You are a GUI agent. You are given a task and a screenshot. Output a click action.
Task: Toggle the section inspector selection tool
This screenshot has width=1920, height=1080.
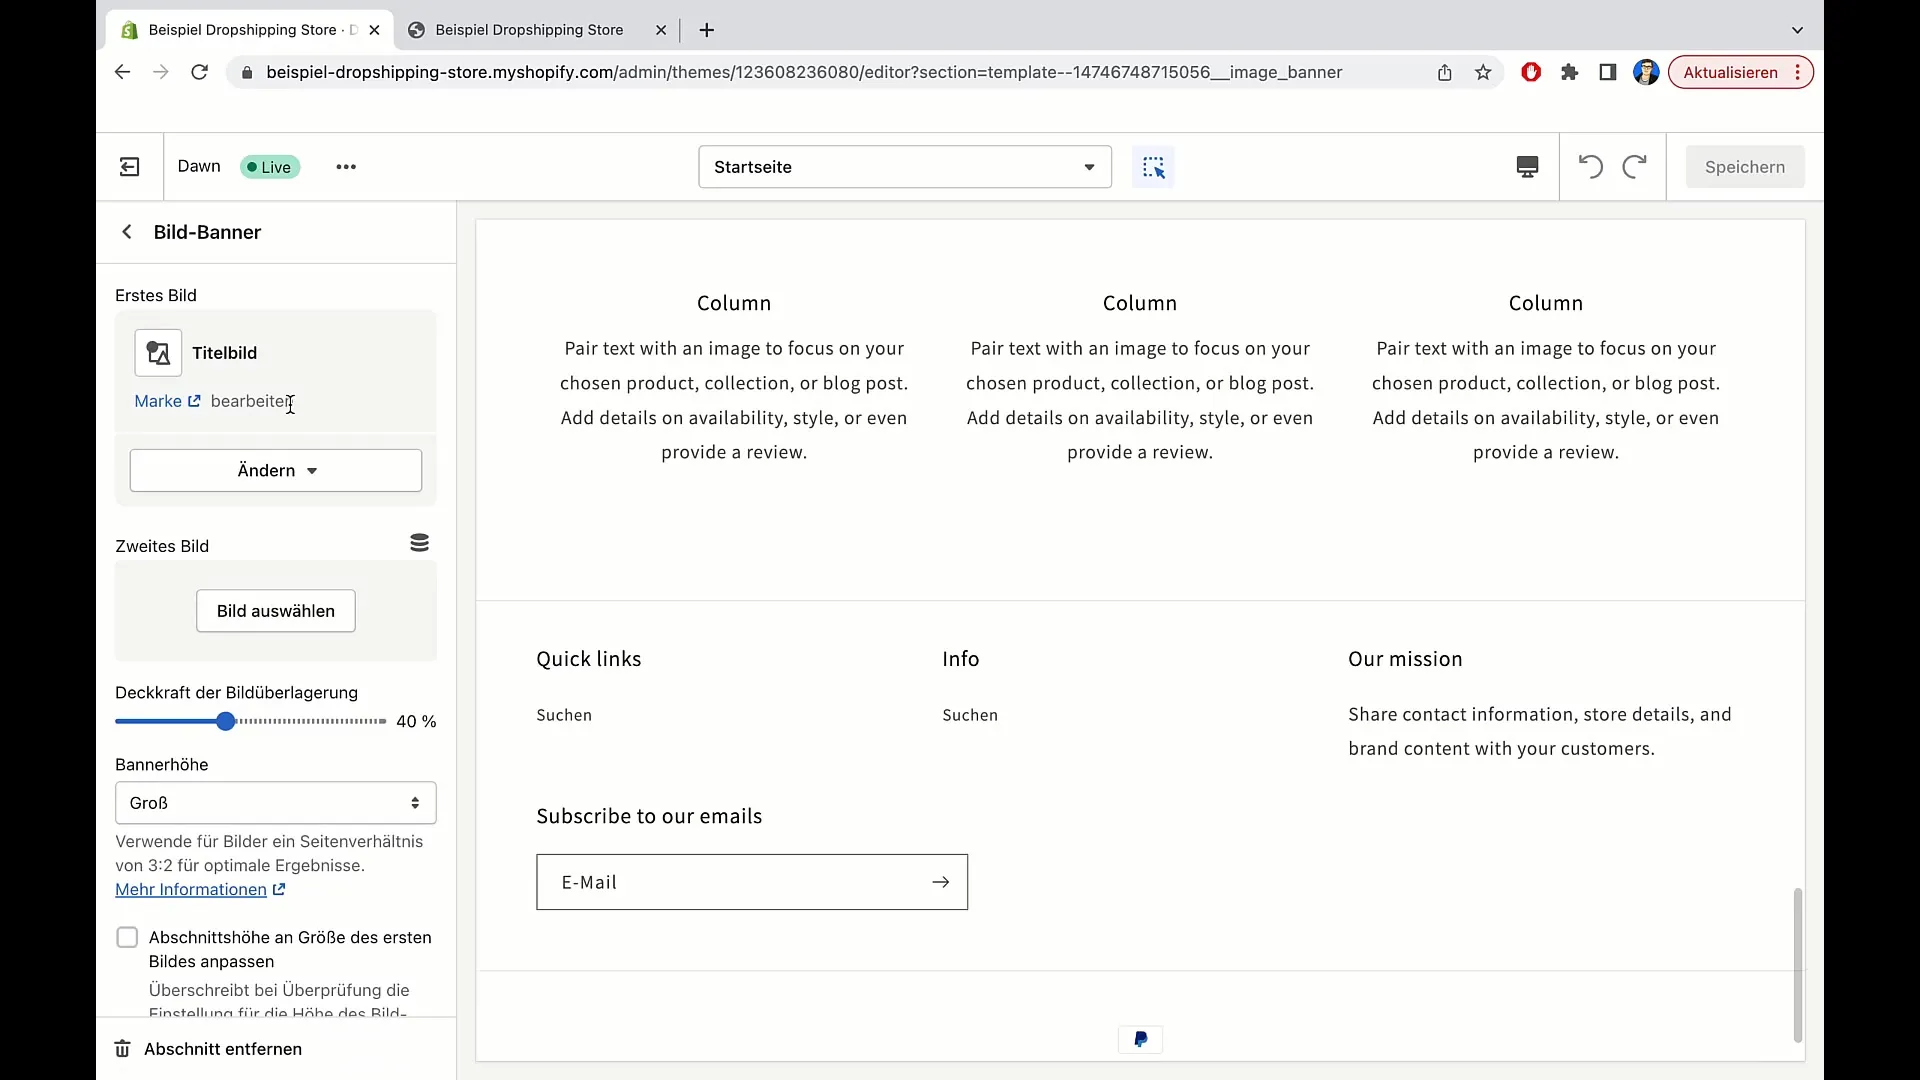pyautogui.click(x=1153, y=167)
